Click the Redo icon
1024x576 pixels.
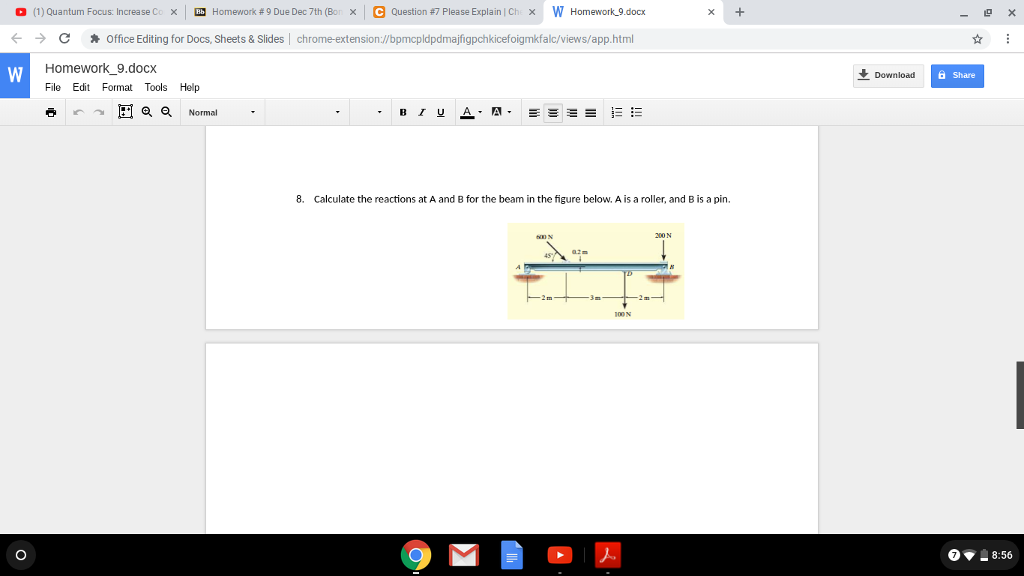click(x=97, y=111)
